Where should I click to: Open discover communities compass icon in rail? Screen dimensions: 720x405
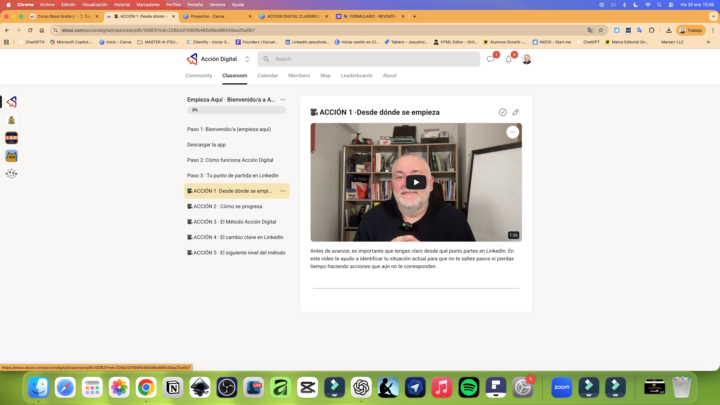click(x=11, y=174)
